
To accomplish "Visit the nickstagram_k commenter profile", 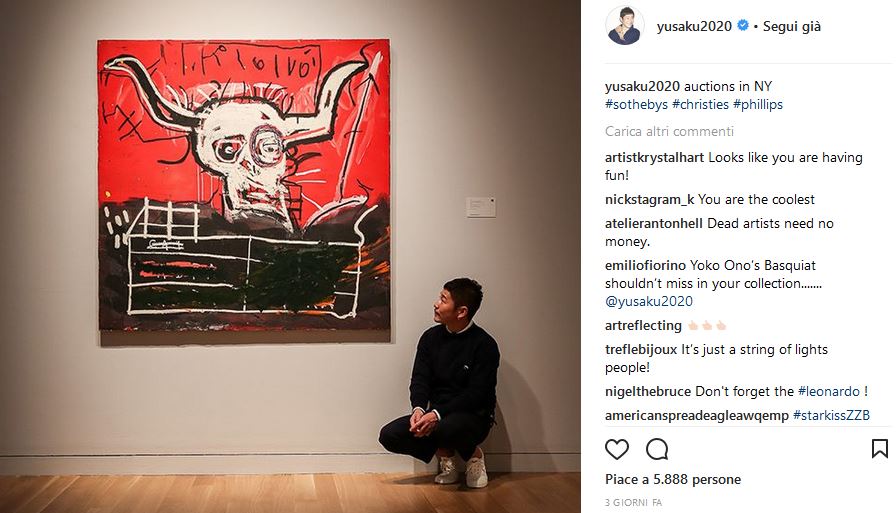I will (x=650, y=199).
